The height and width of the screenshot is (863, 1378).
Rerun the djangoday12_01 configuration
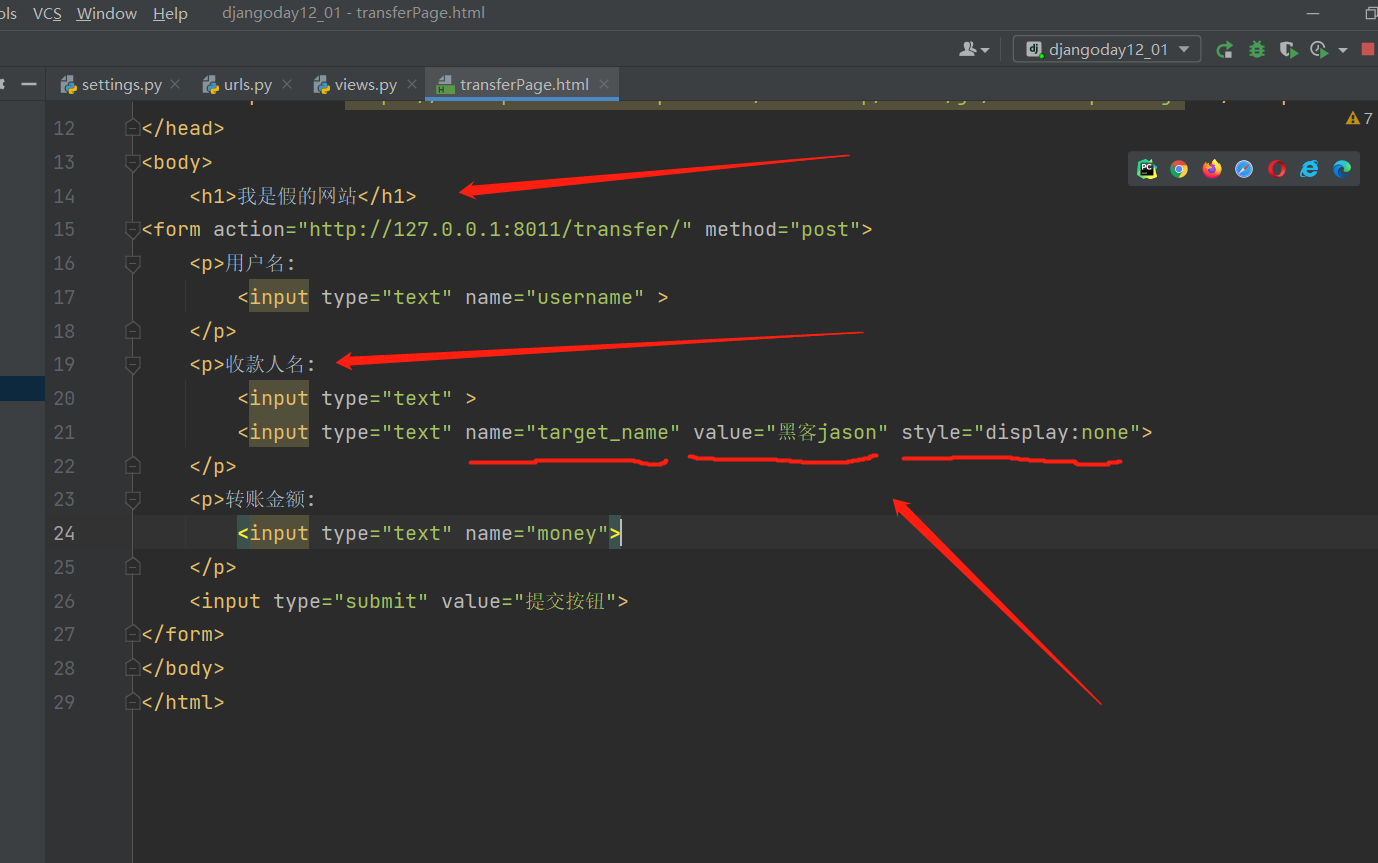(1224, 49)
